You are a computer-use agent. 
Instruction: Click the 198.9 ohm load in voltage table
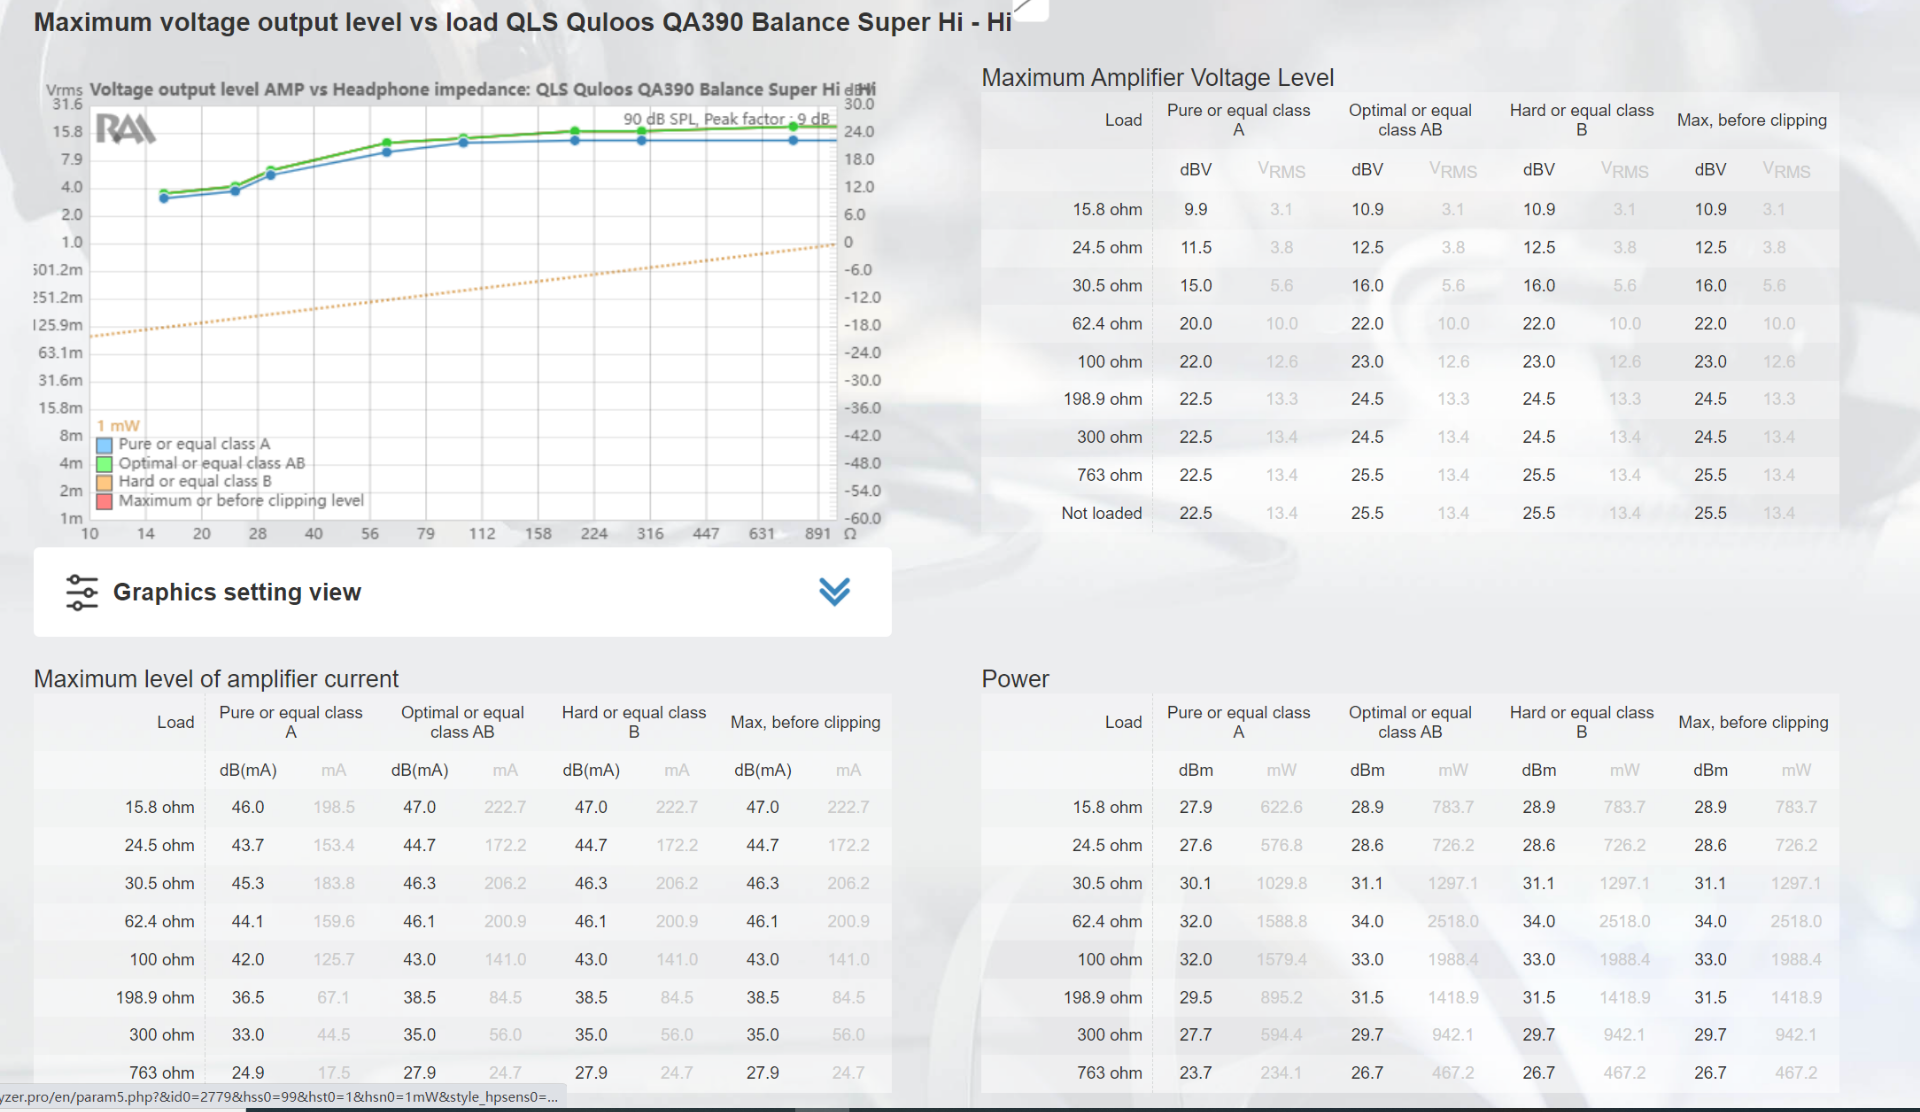pyautogui.click(x=1103, y=399)
